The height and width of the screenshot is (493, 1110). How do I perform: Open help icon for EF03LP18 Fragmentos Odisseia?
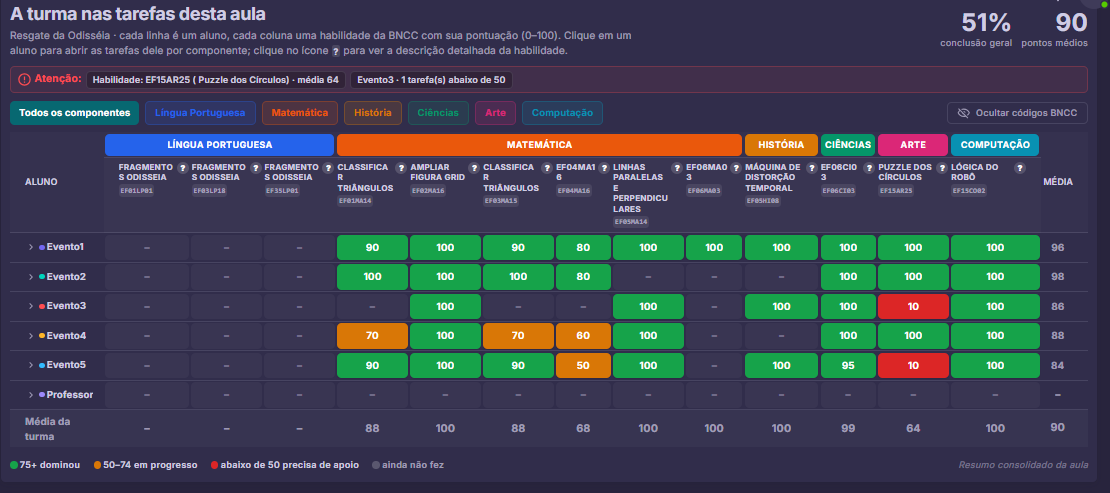tap(255, 168)
